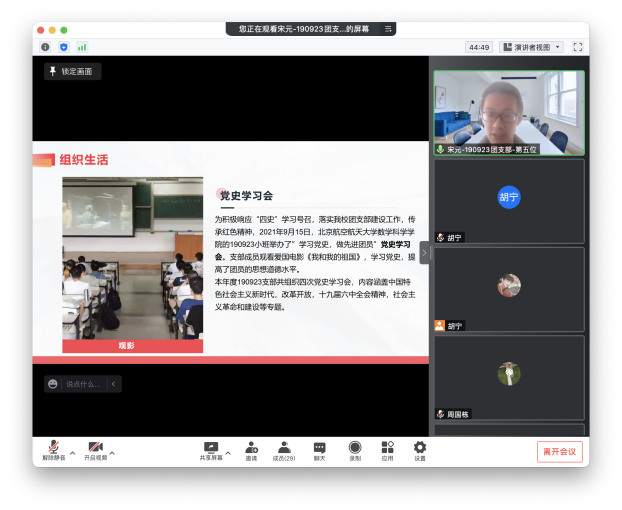622x510 pixels.
Task: Open the Chat (聊天) panel
Action: click(319, 449)
